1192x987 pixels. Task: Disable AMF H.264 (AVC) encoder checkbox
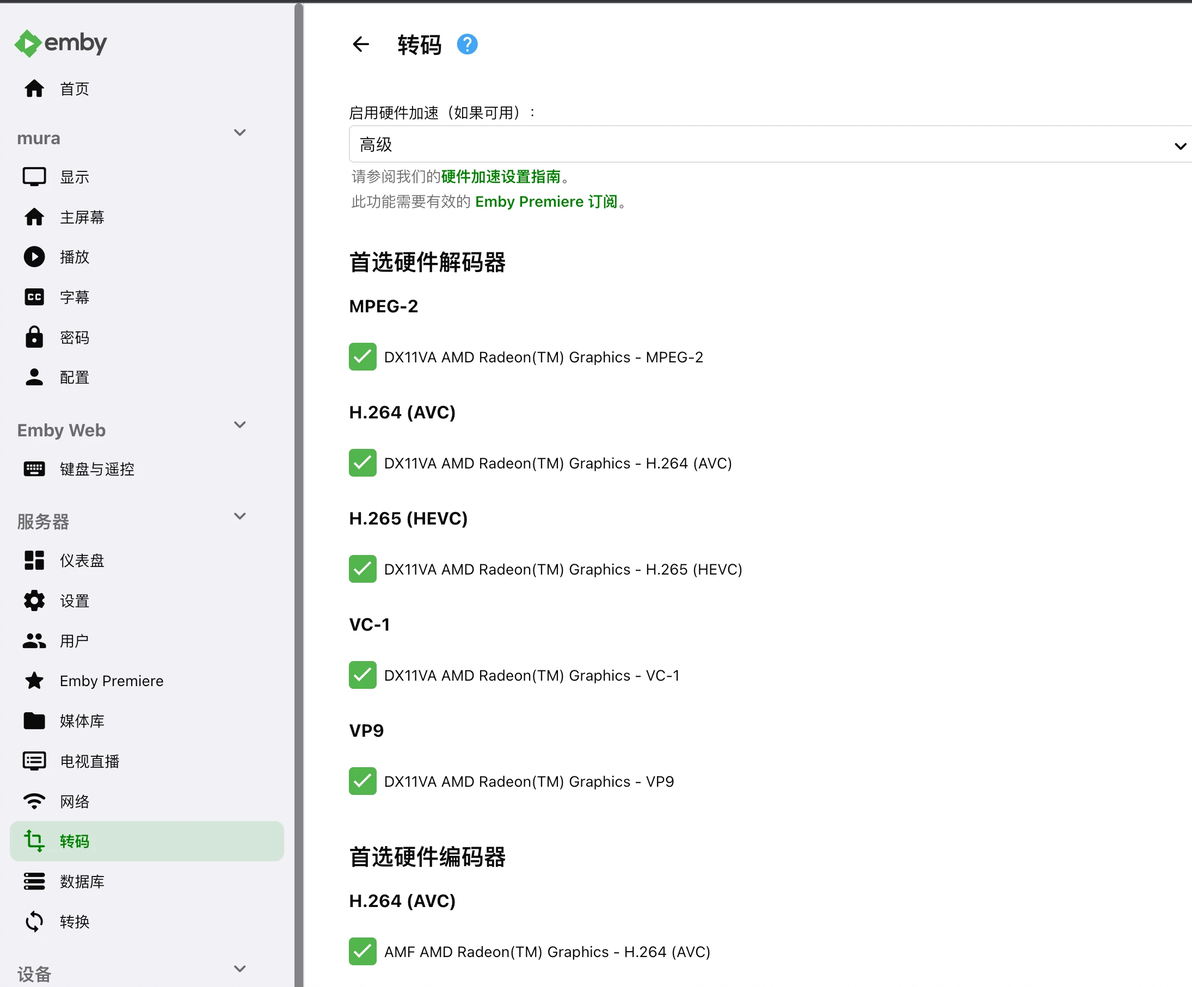tap(363, 951)
